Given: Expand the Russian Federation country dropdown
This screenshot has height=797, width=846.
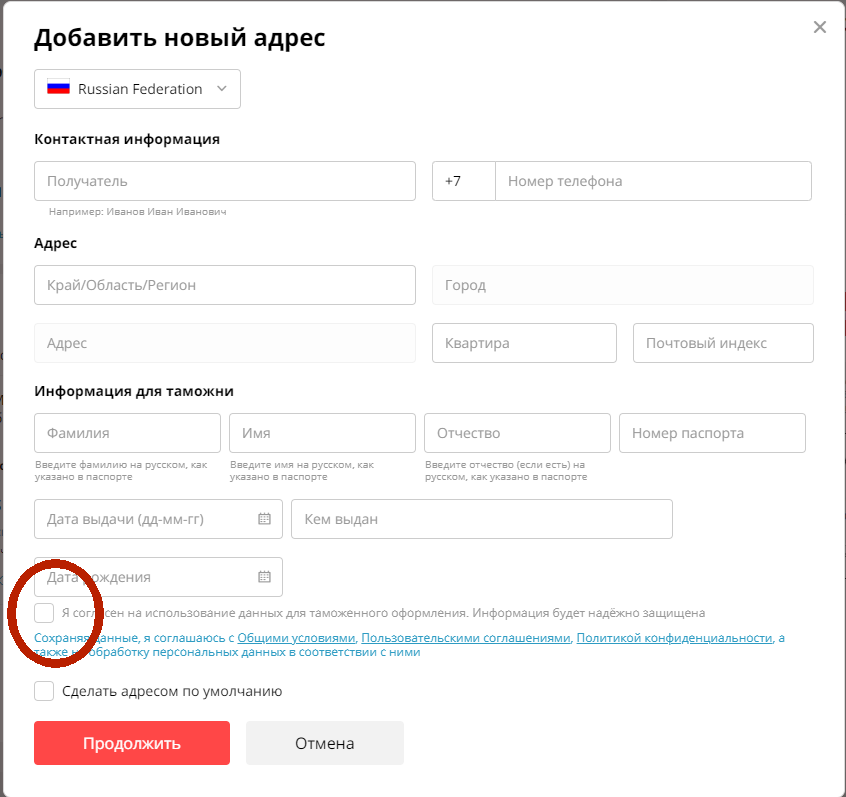Looking at the screenshot, I should [x=221, y=89].
